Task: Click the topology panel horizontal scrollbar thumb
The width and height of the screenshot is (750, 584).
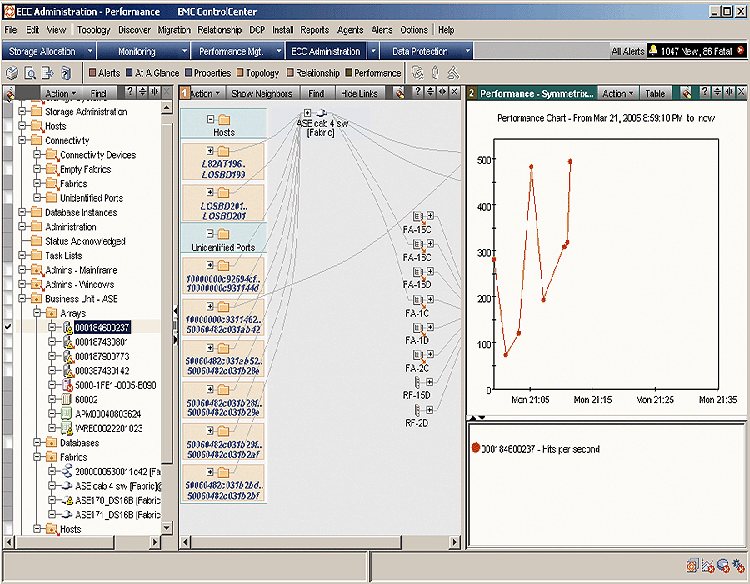Action: 296,542
